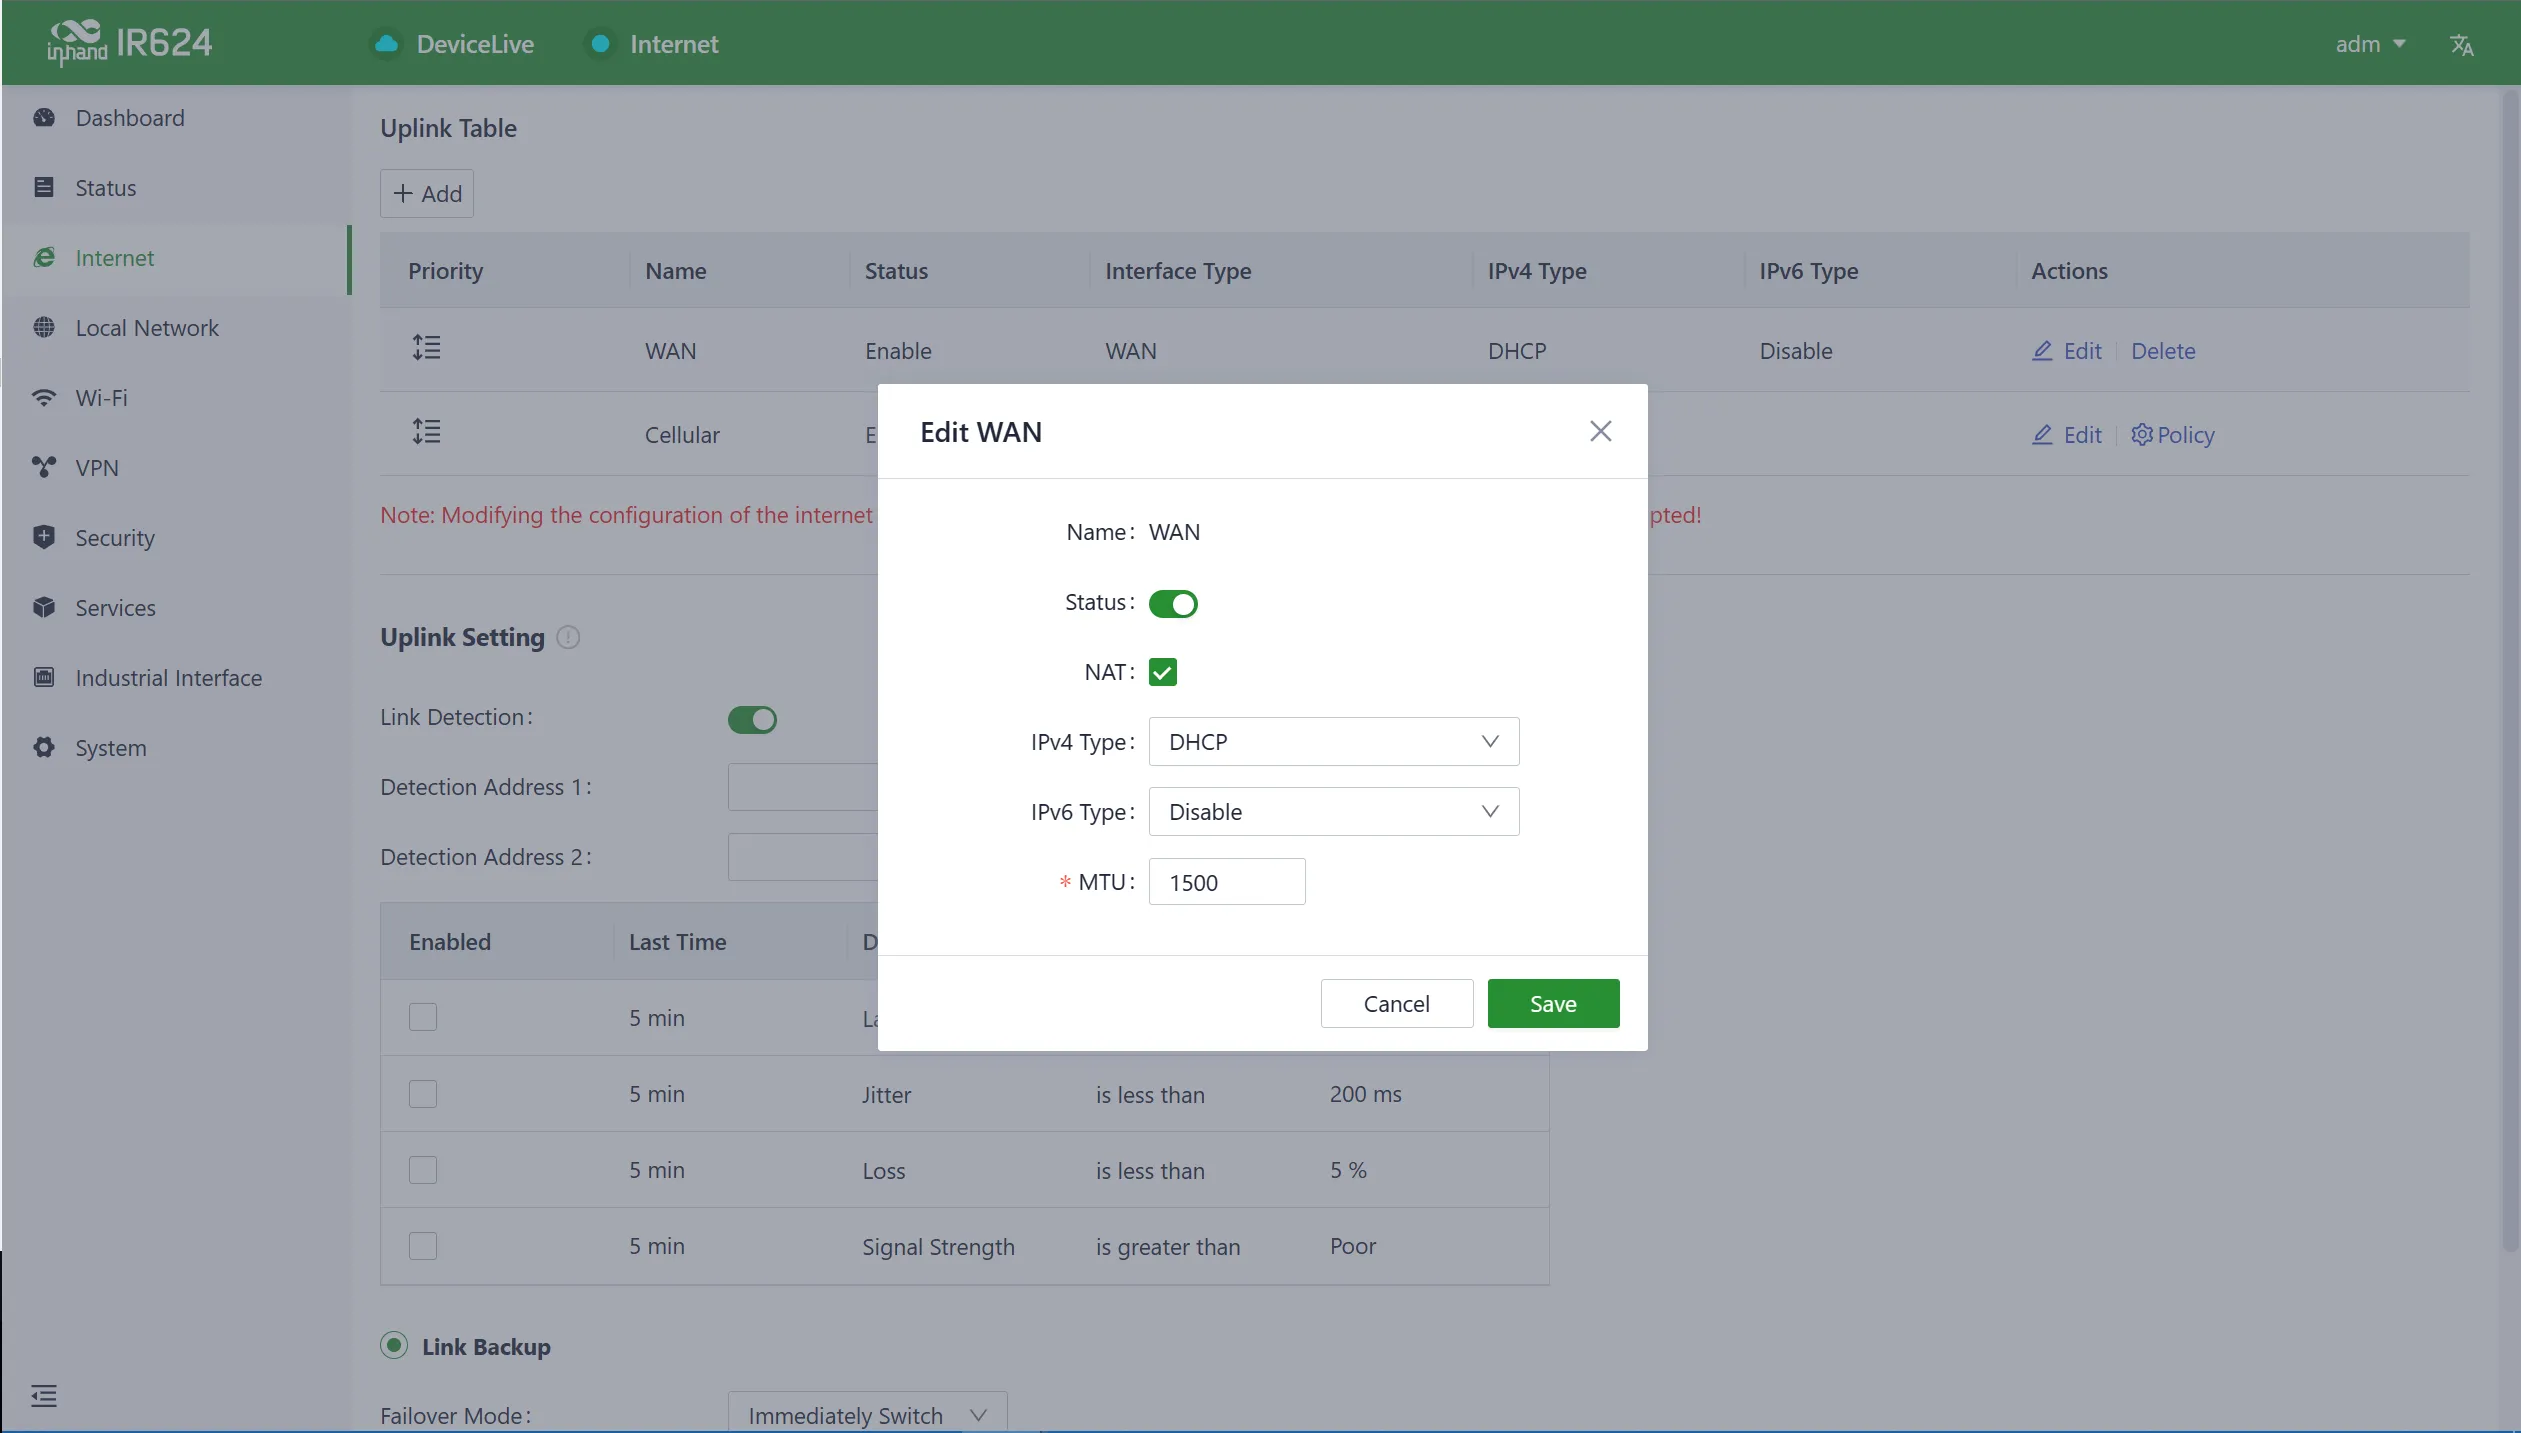2521x1433 pixels.
Task: Toggle the WAN Status switch
Action: [x=1173, y=604]
